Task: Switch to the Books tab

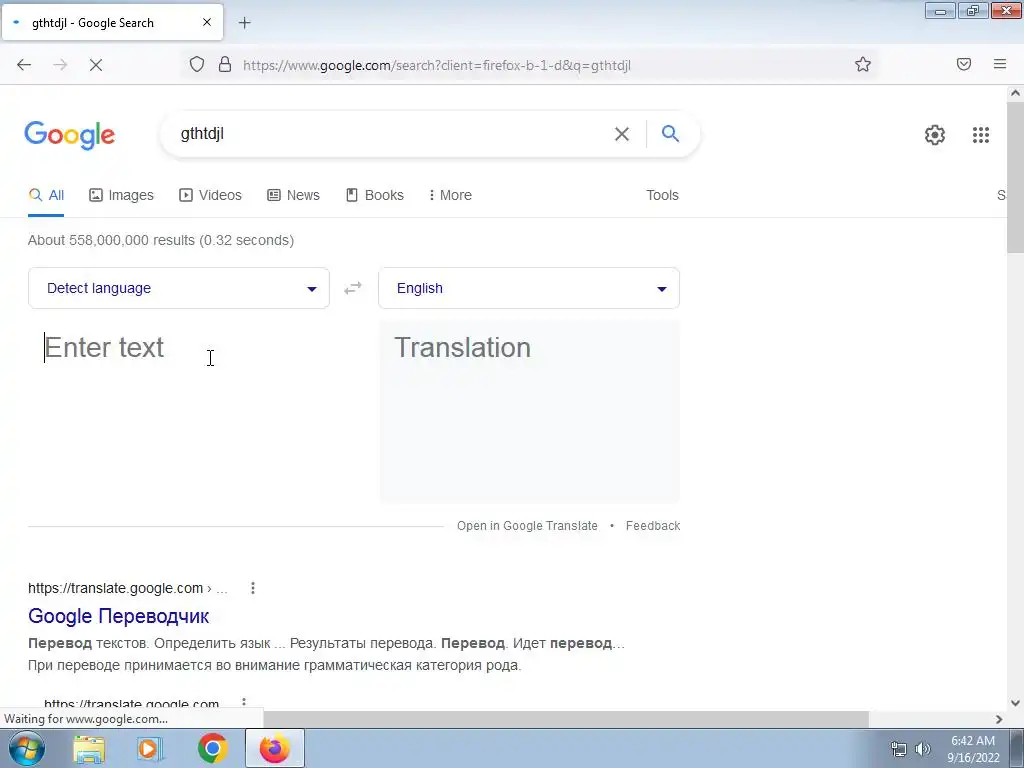Action: click(x=375, y=195)
